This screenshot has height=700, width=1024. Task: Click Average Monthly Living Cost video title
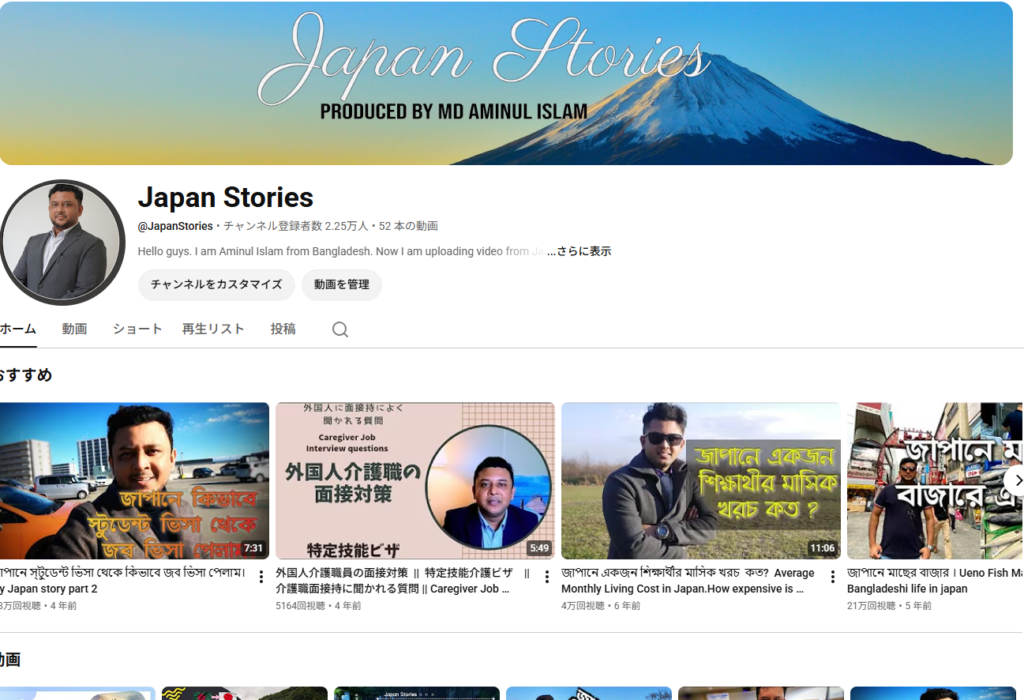(688, 581)
